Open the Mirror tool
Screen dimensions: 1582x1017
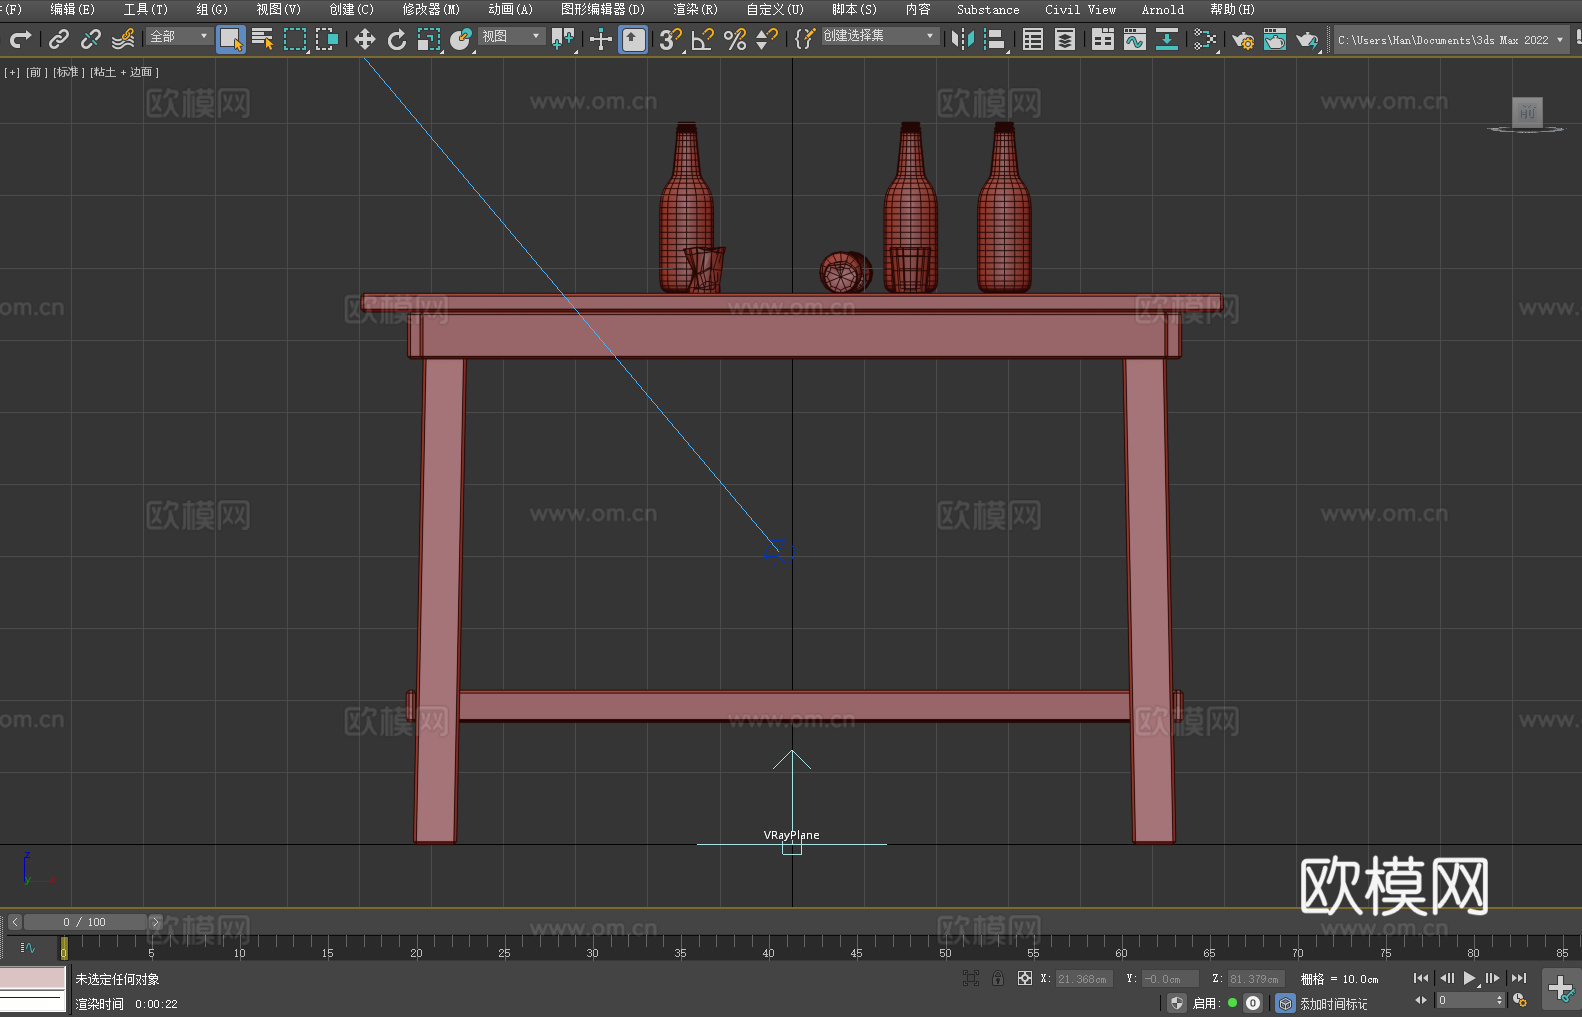(x=962, y=39)
